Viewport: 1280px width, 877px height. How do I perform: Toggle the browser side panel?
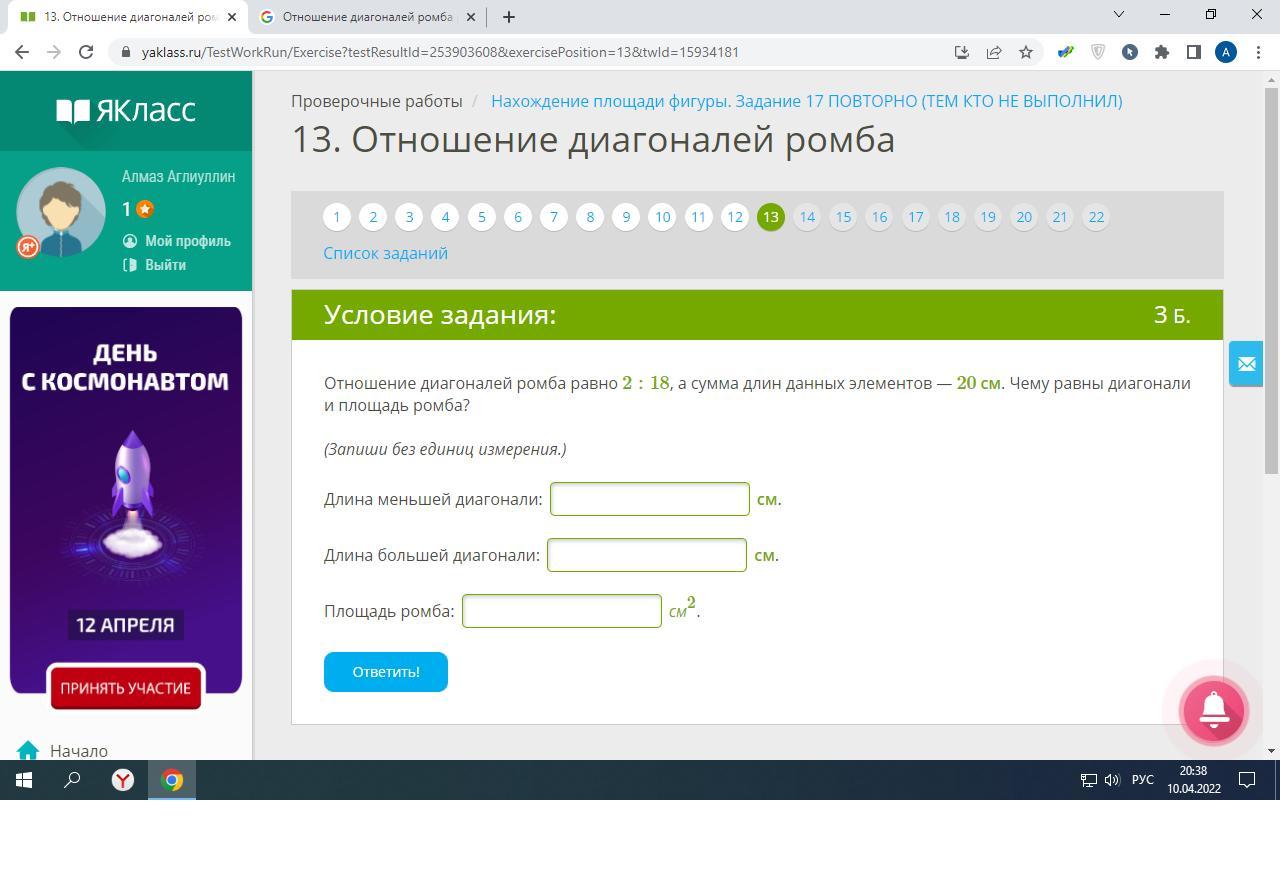tap(1194, 52)
